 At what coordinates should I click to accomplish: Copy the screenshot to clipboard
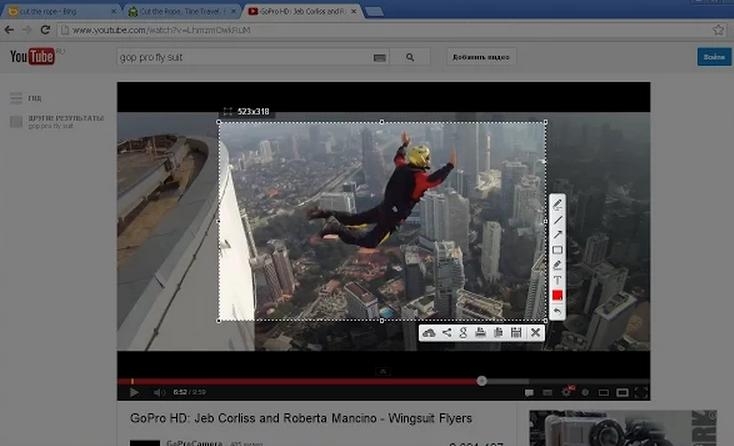point(498,333)
